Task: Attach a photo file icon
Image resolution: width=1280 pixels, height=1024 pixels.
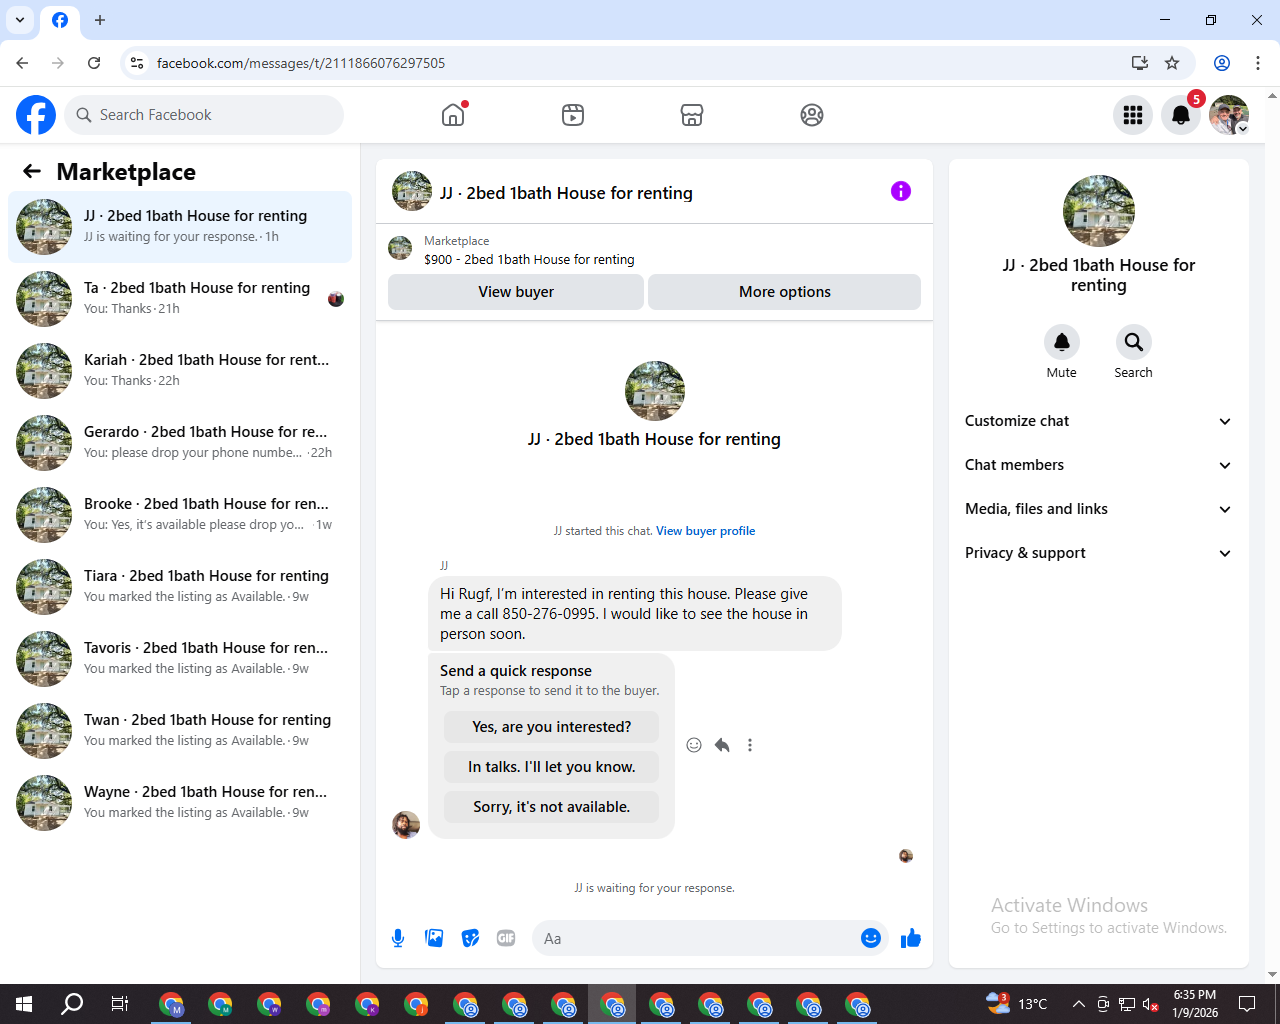Action: pyautogui.click(x=434, y=938)
